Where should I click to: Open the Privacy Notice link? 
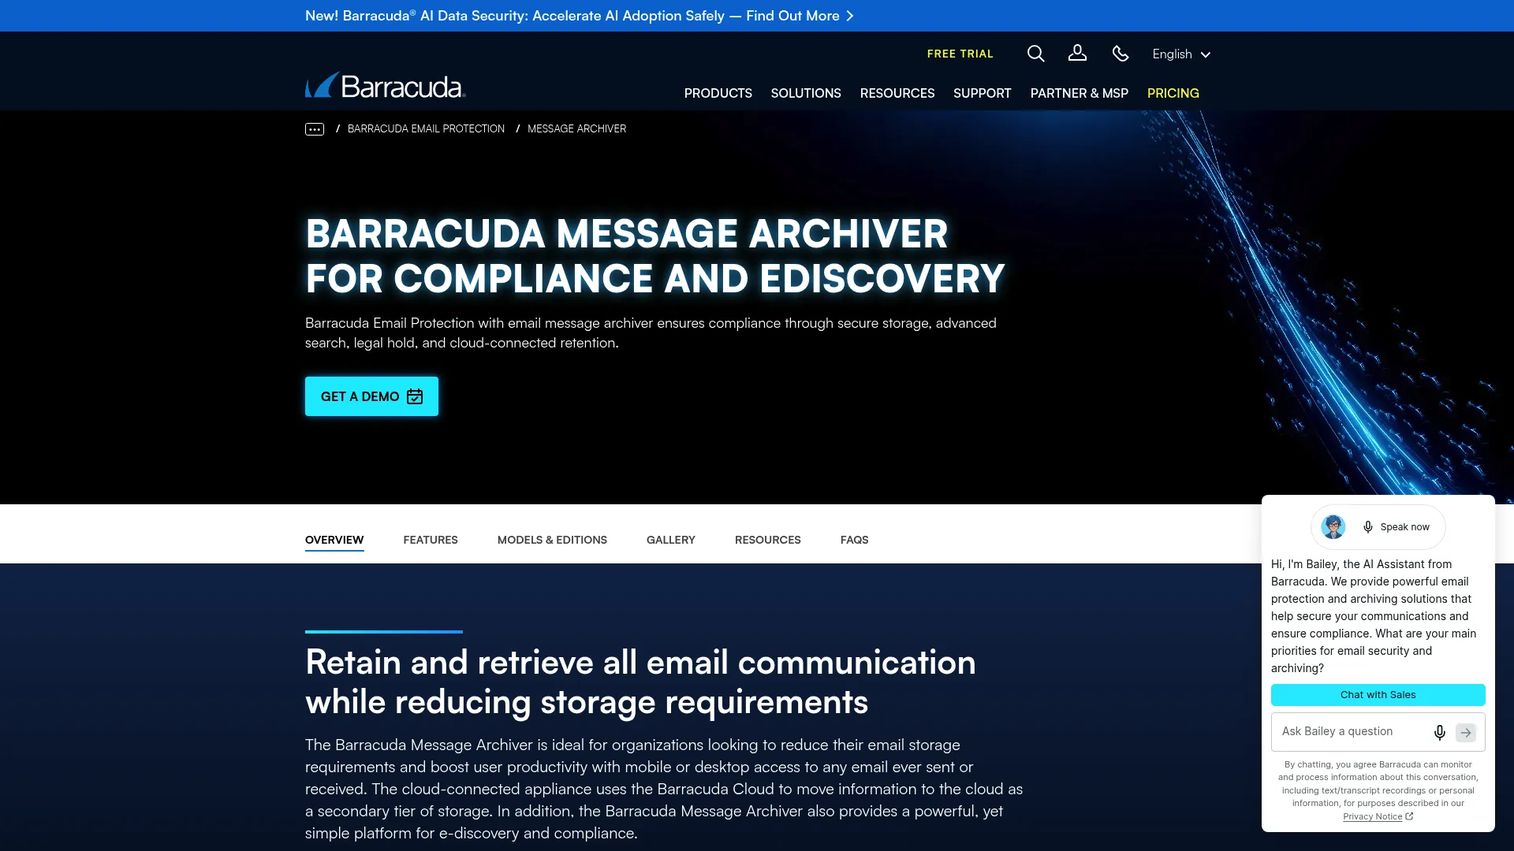[1377, 817]
